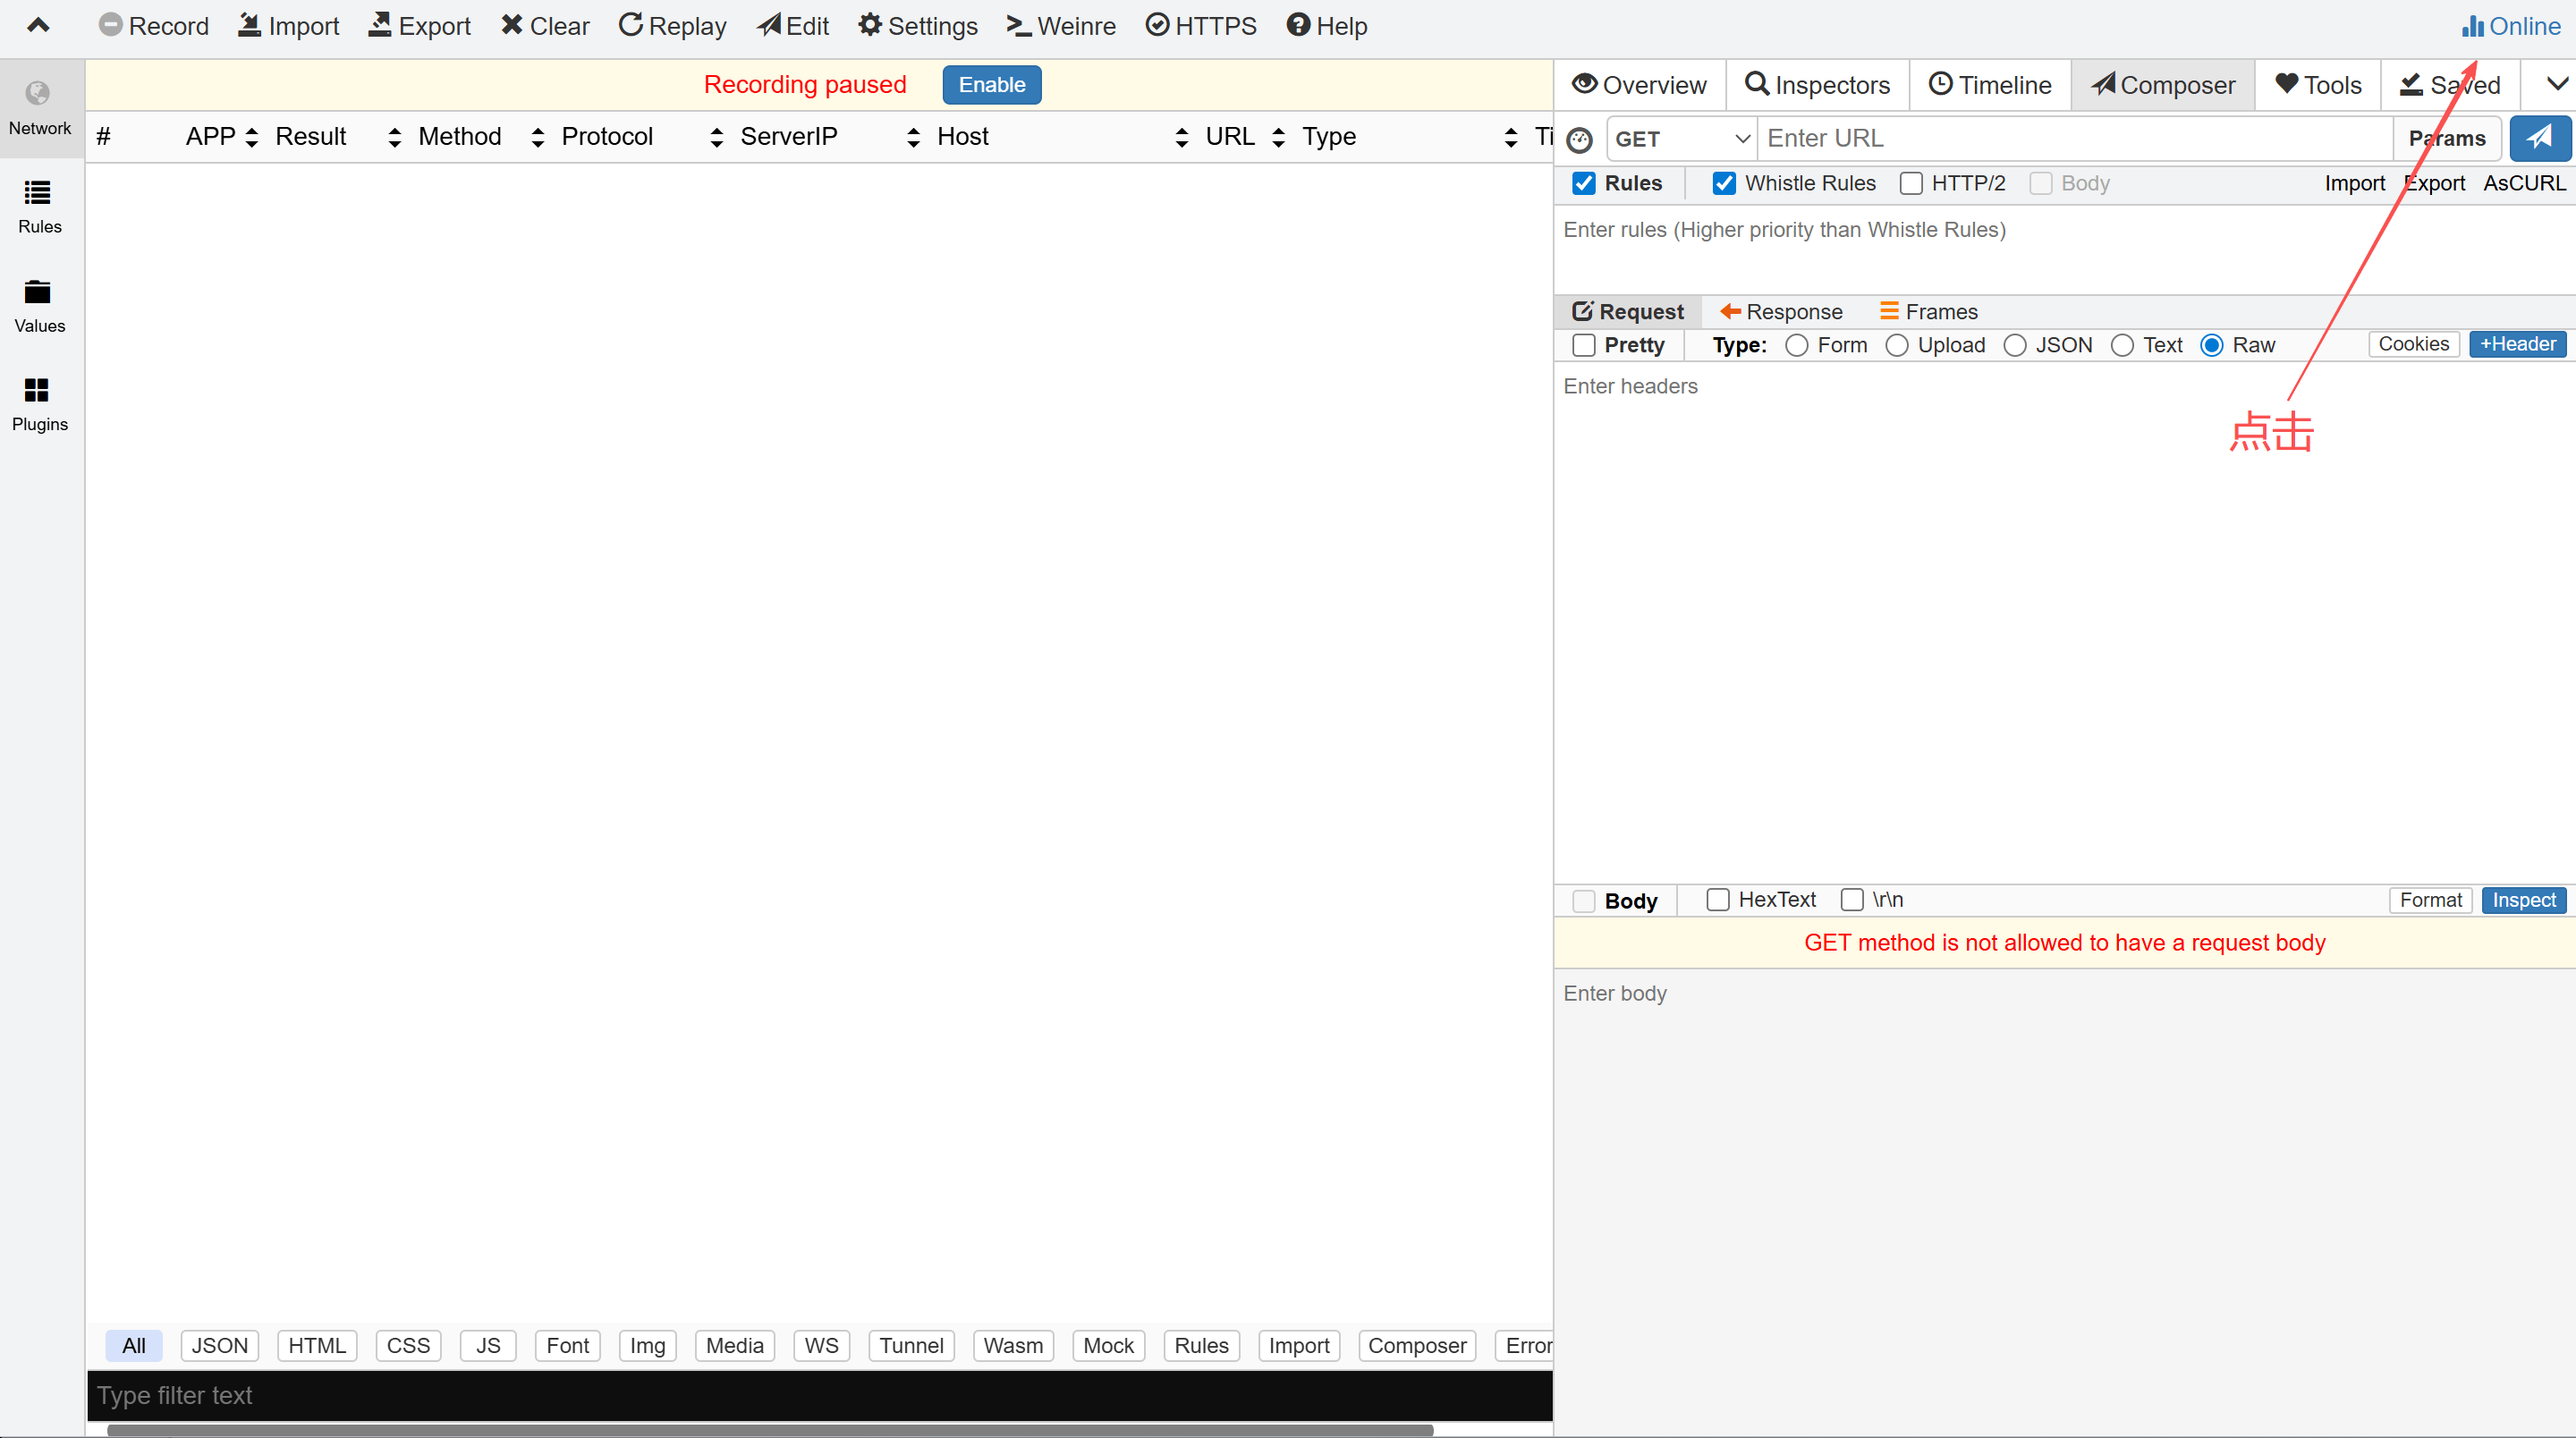Switch to the Inspectors tab

click(1817, 85)
